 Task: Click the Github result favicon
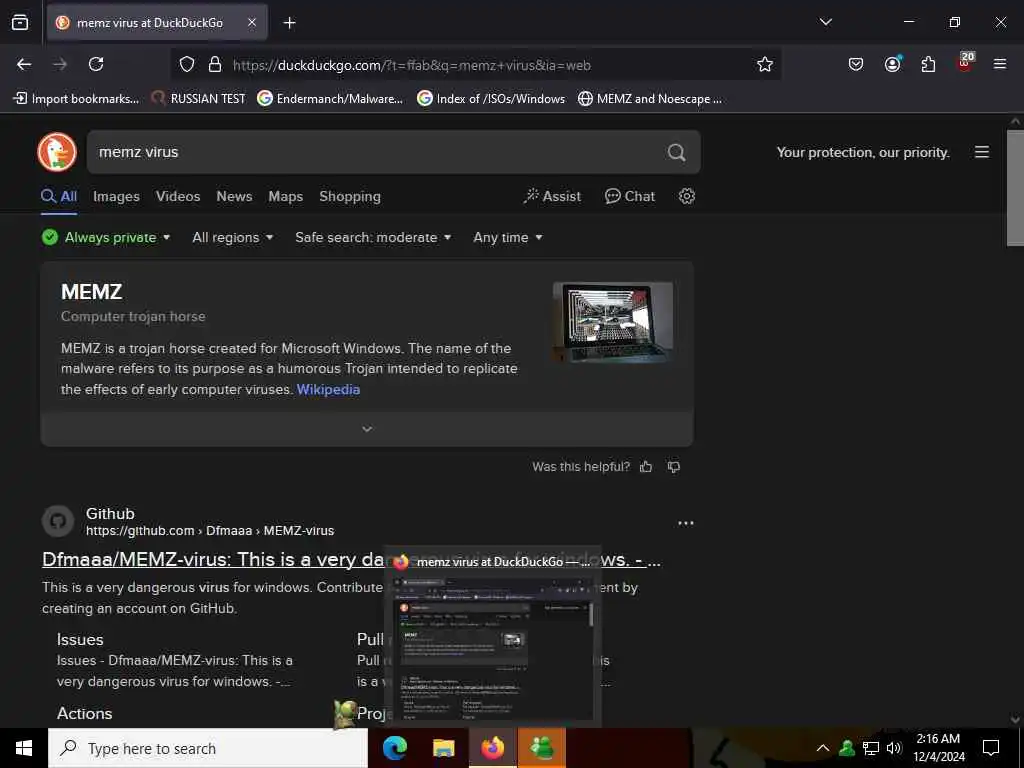58,522
